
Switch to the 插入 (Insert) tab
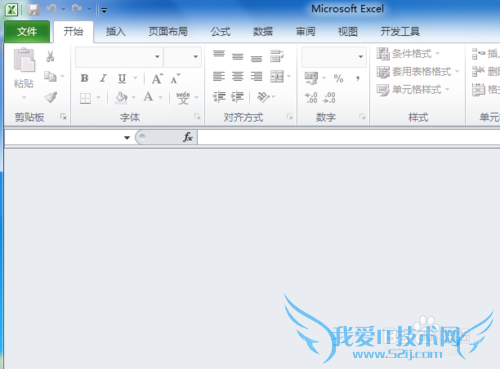[x=116, y=32]
